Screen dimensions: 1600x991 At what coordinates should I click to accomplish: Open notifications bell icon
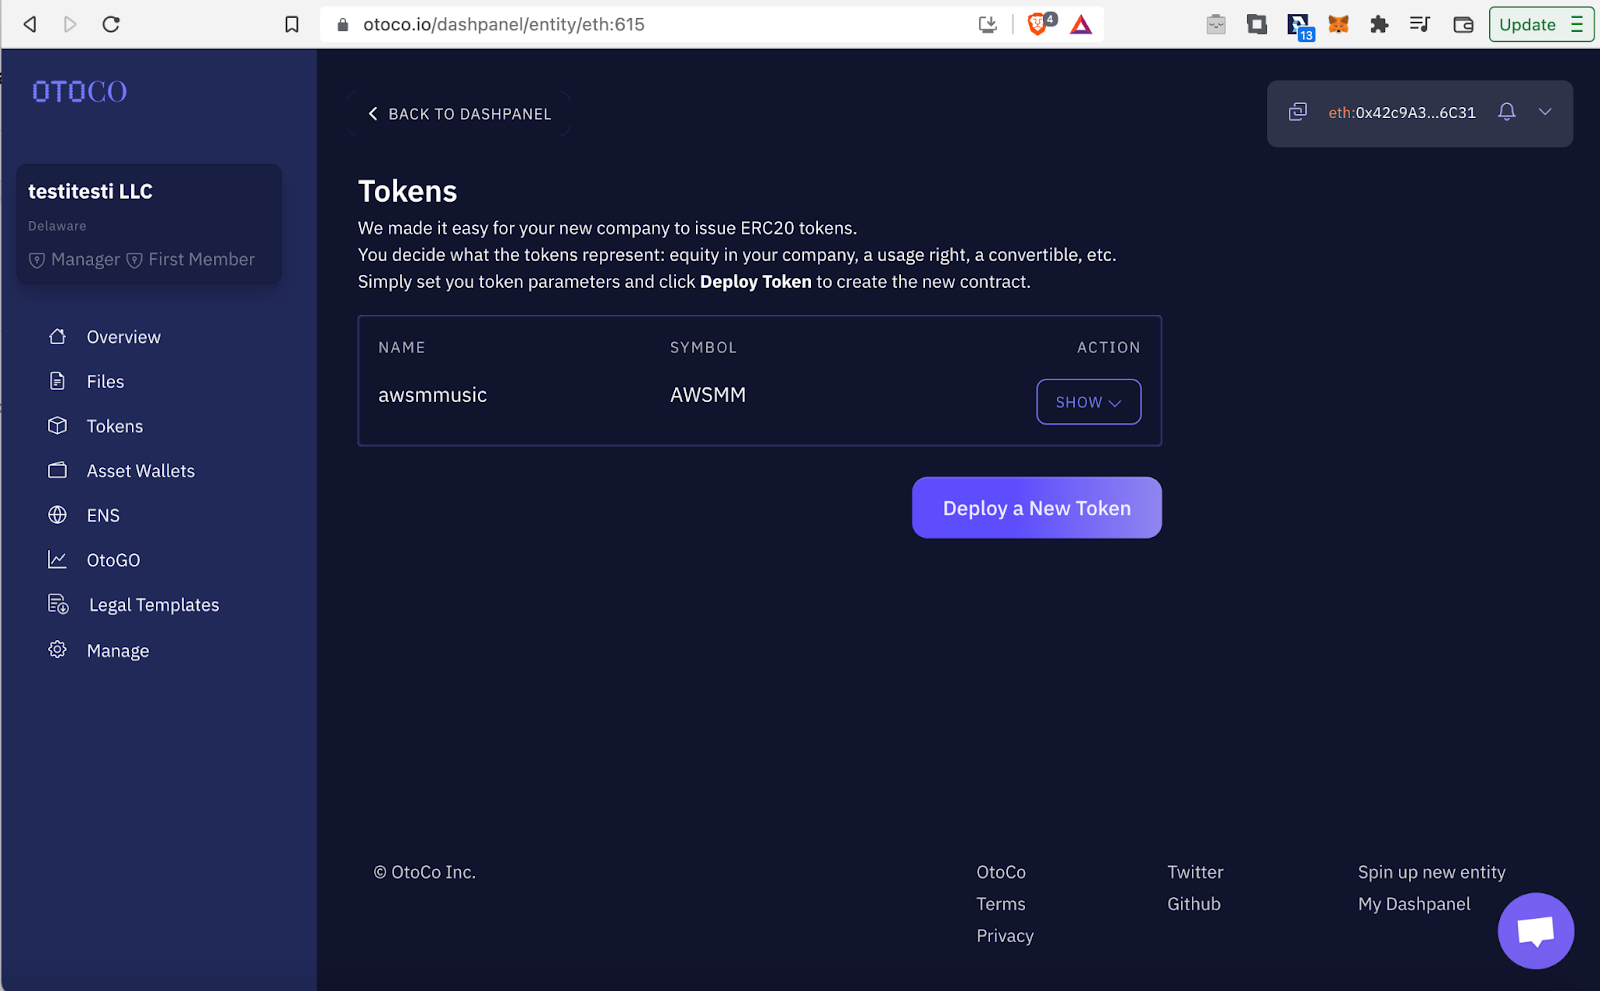(1506, 112)
